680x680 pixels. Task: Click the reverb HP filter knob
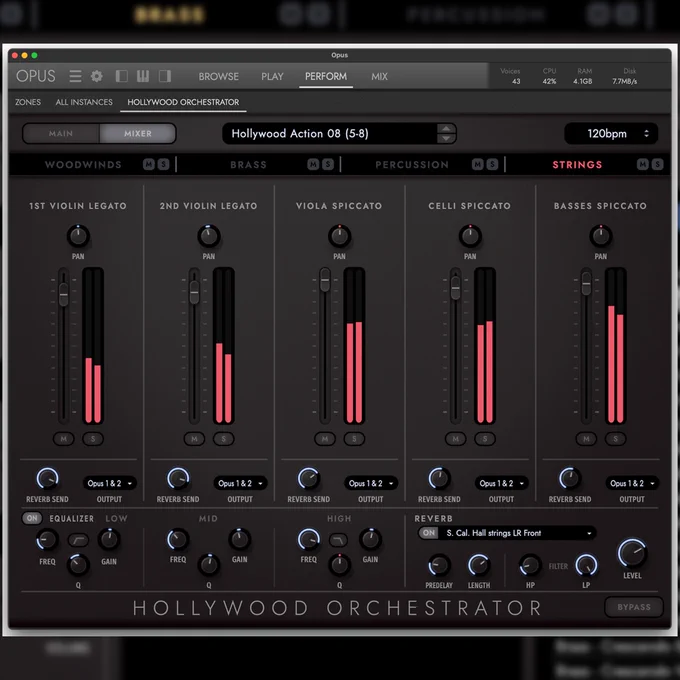(530, 565)
